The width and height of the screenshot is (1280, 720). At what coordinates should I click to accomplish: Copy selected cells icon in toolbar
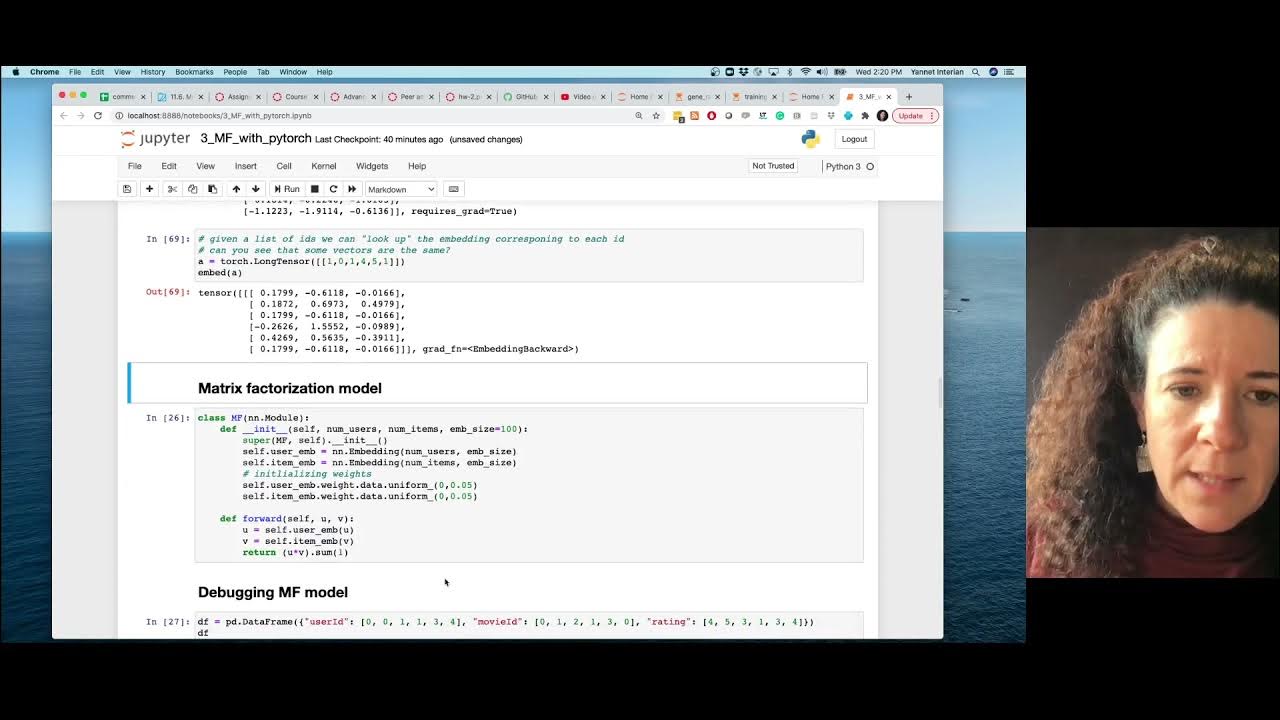(192, 189)
